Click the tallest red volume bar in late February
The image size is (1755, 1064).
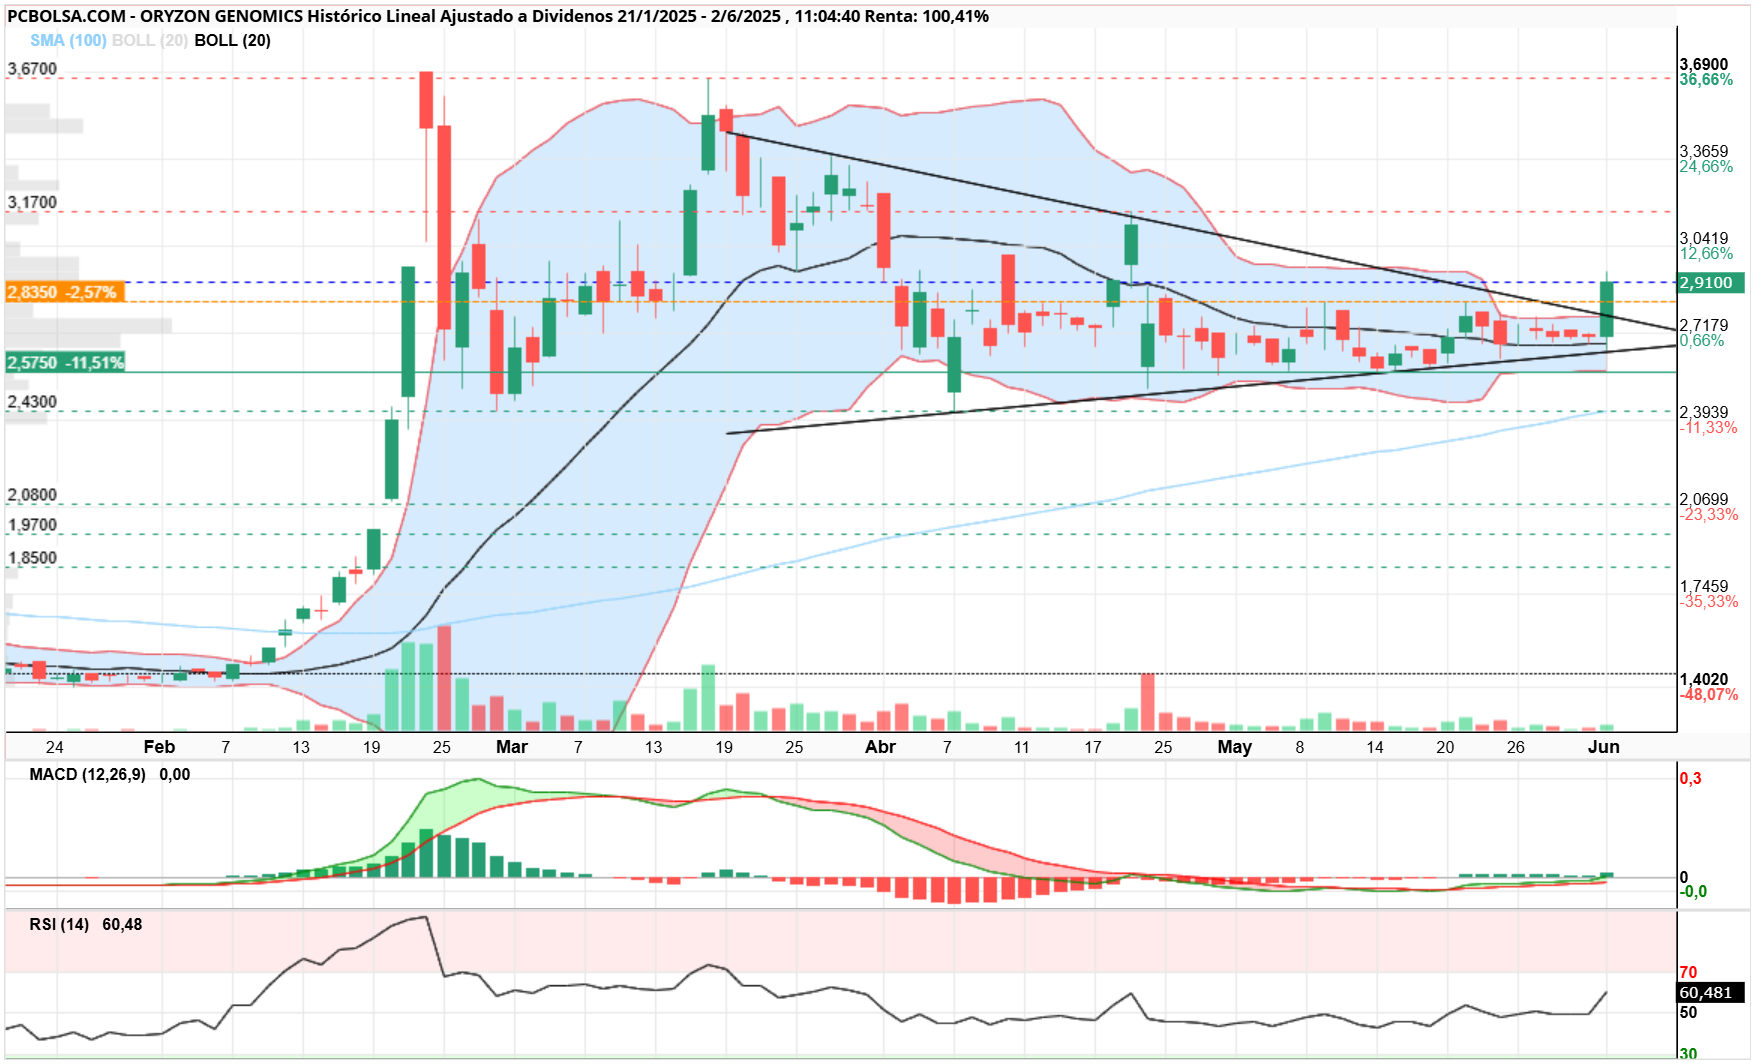pos(445,678)
